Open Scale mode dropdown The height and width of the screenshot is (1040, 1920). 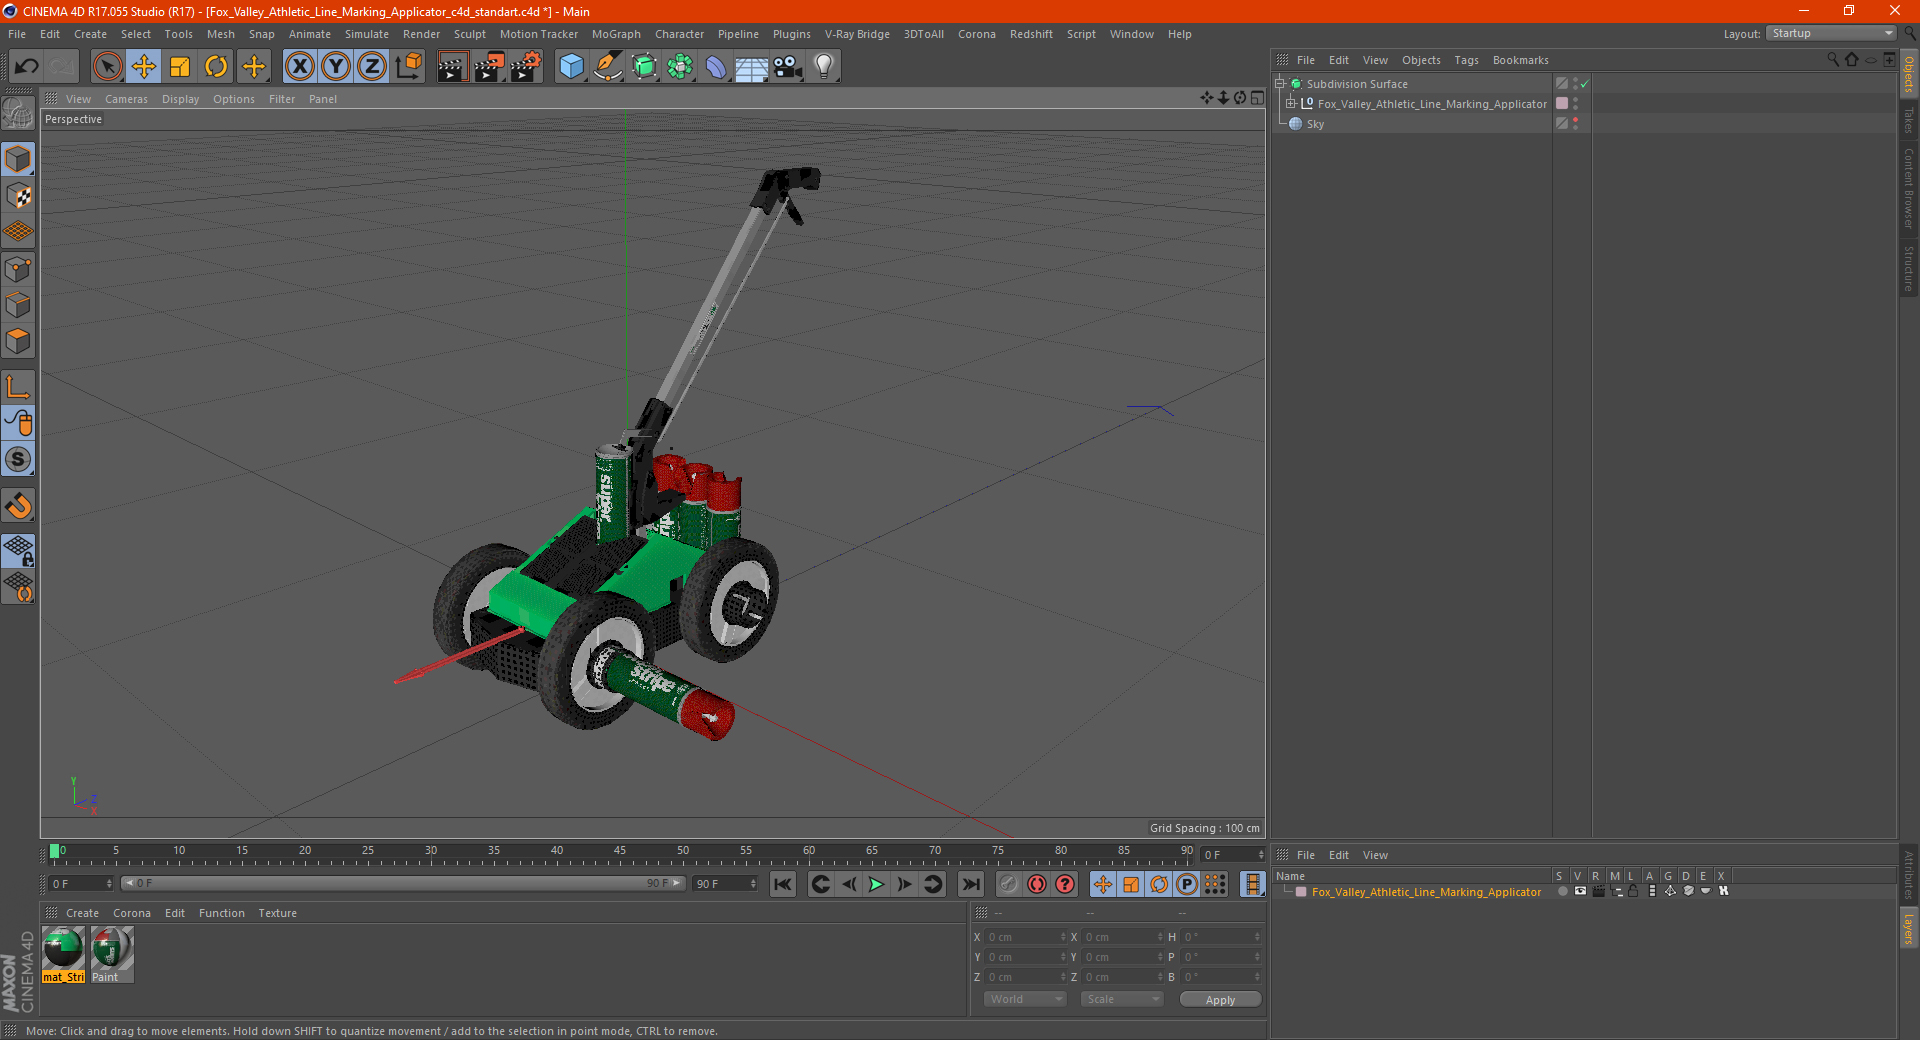coord(1122,999)
